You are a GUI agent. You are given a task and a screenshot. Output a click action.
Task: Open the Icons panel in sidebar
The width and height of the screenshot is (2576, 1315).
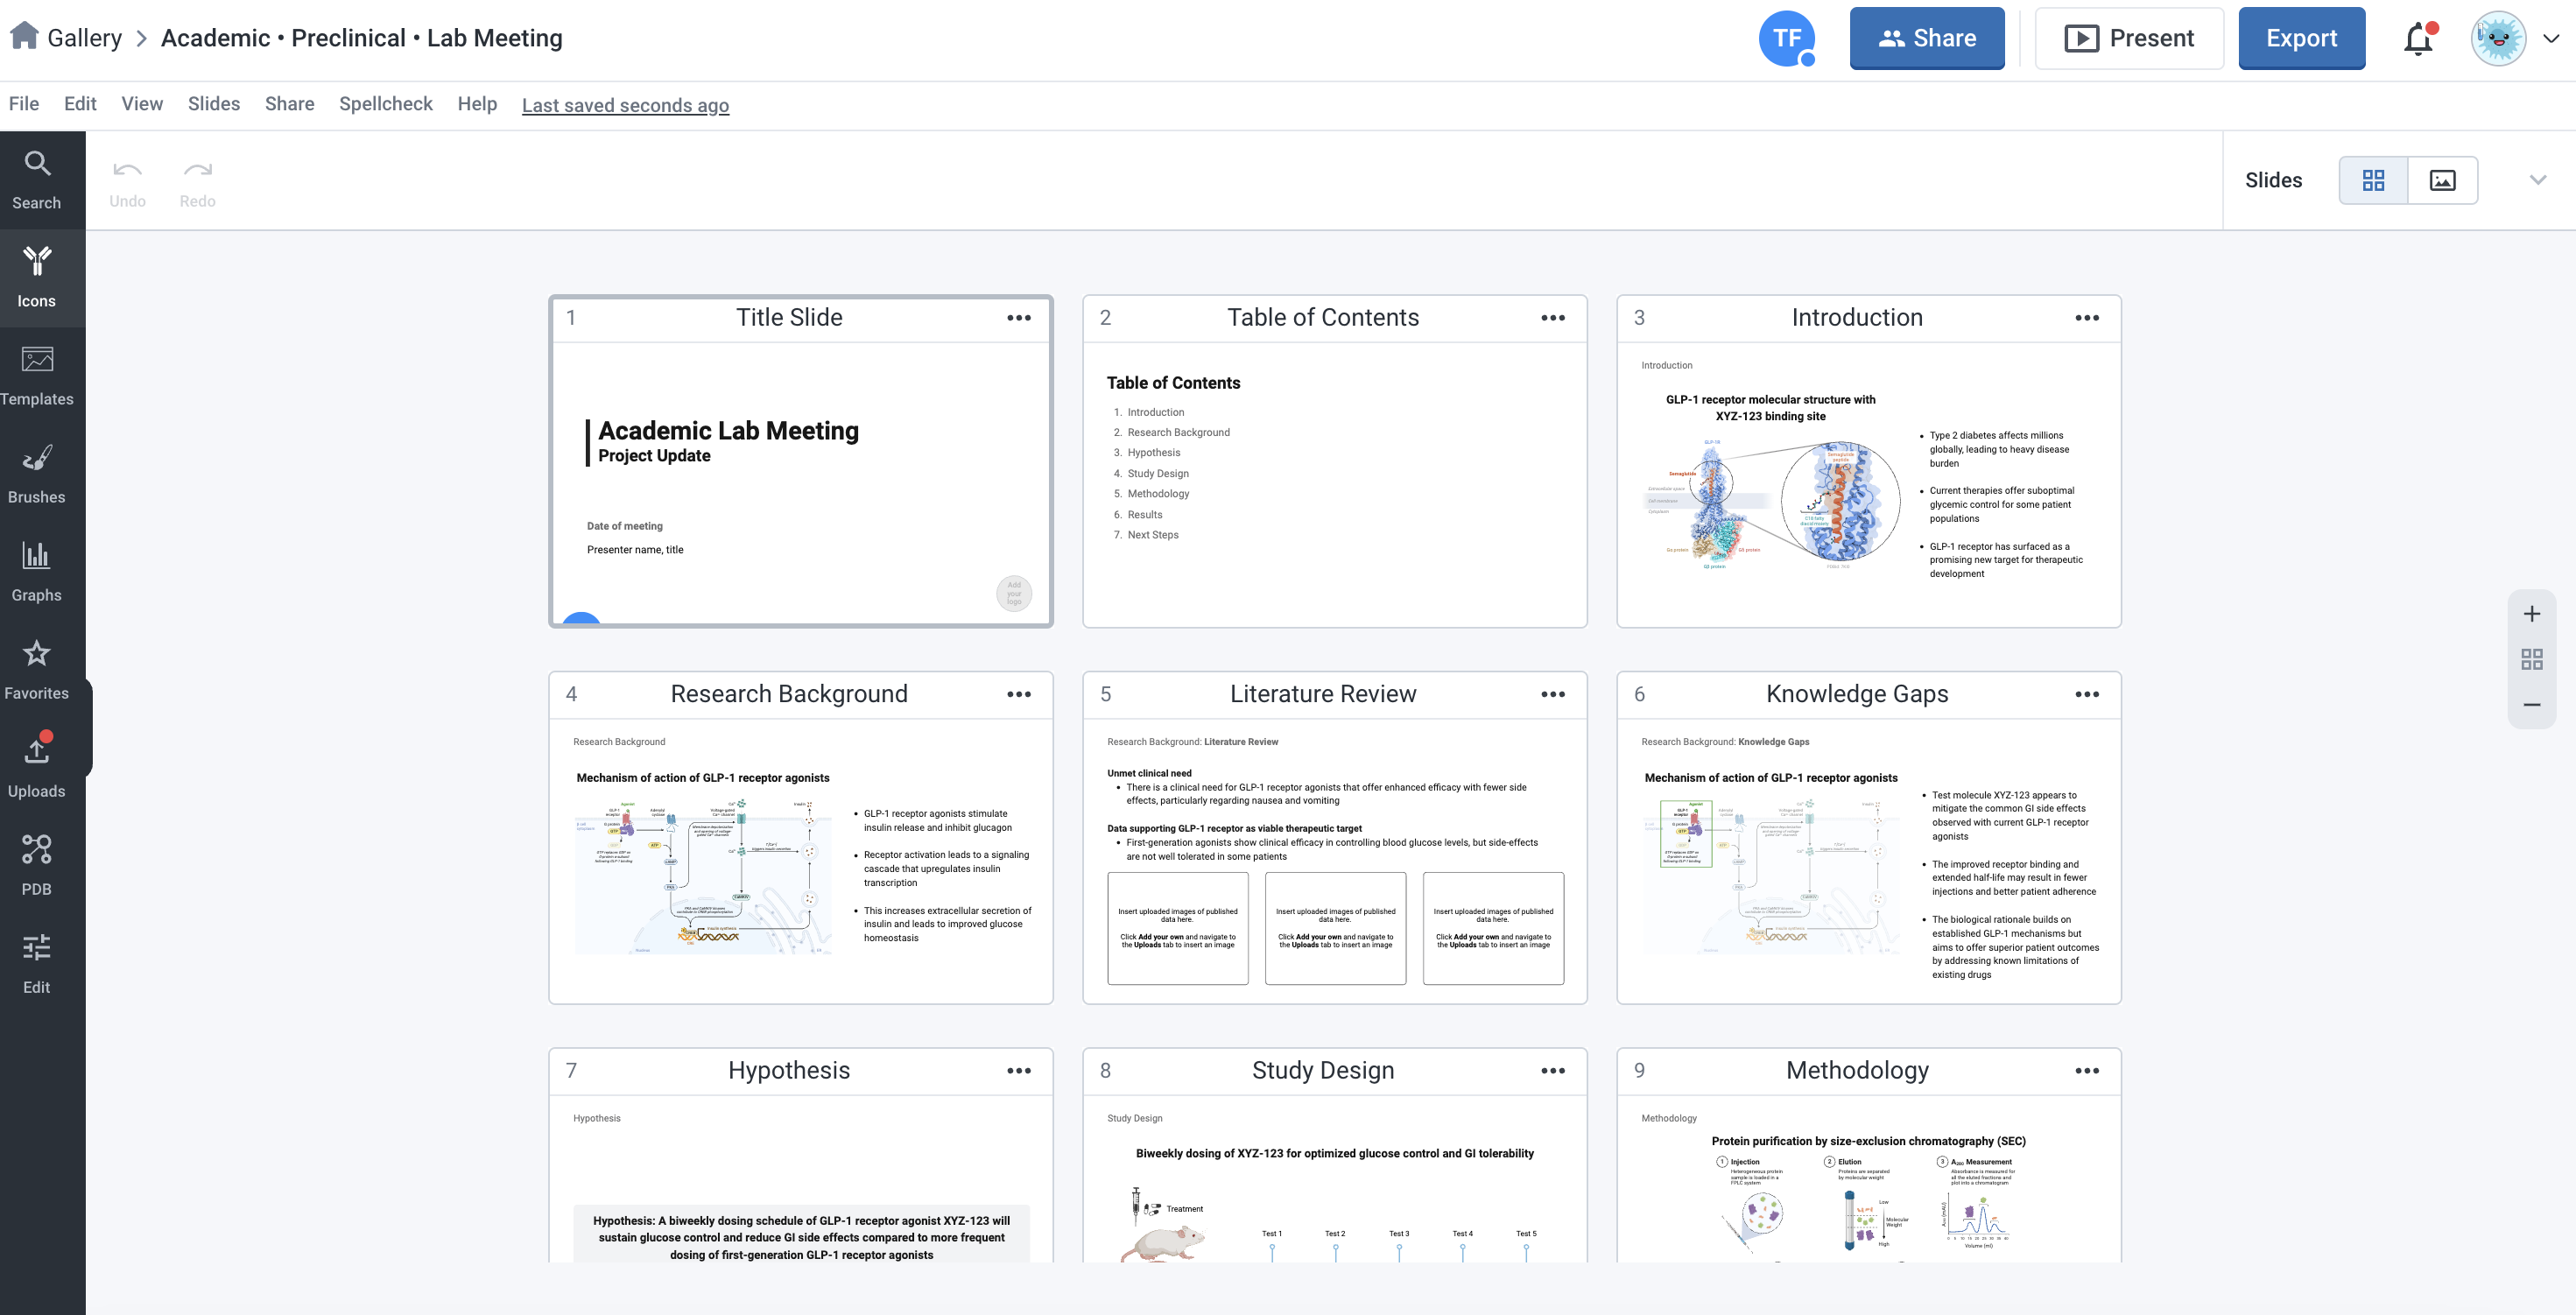coord(37,277)
